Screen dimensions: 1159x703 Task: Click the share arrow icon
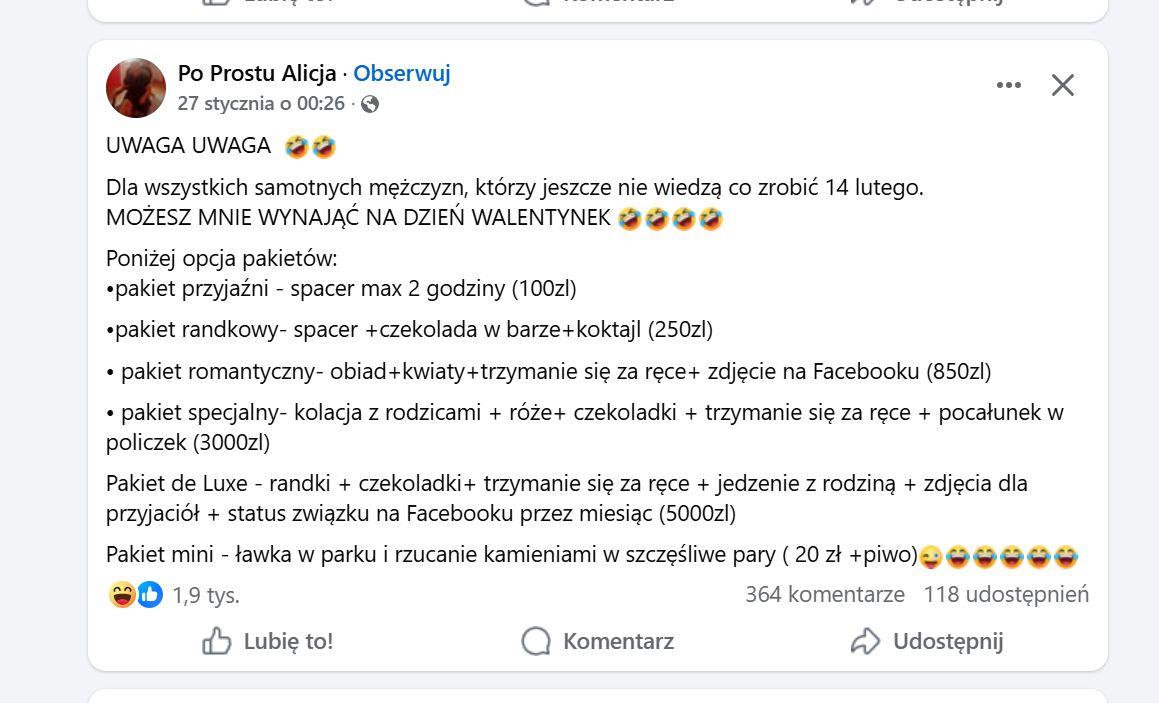[865, 641]
